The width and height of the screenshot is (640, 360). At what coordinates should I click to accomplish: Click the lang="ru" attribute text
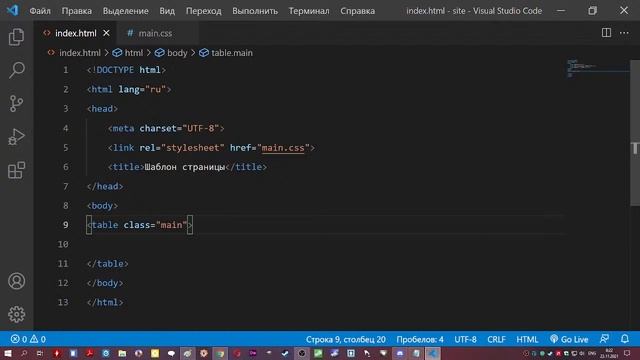(142, 89)
